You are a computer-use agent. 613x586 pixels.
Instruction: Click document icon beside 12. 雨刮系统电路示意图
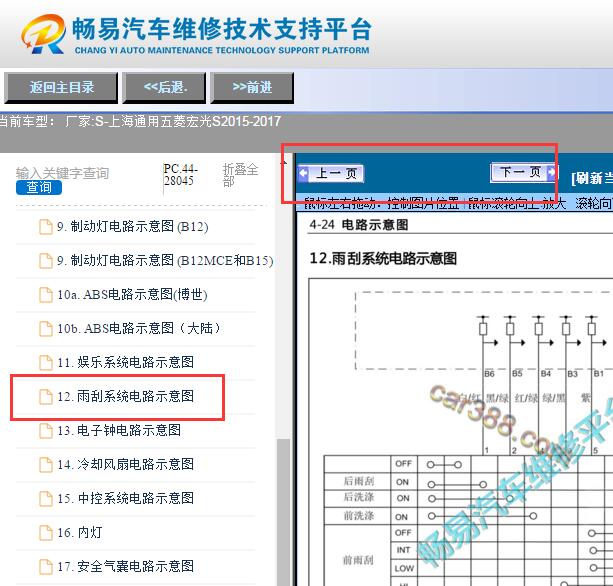(46, 397)
